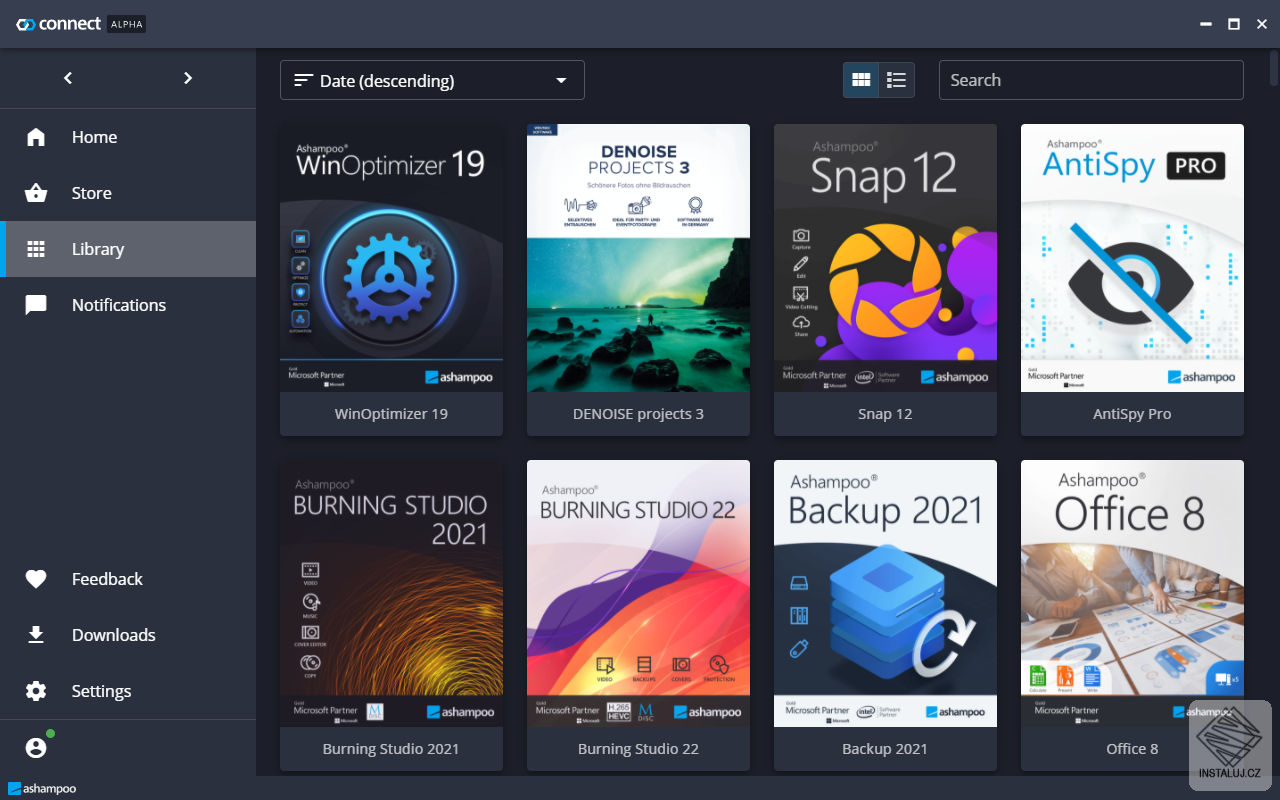The image size is (1280, 800).
Task: Open the Backup 2021 cover thumbnail
Action: [x=885, y=593]
